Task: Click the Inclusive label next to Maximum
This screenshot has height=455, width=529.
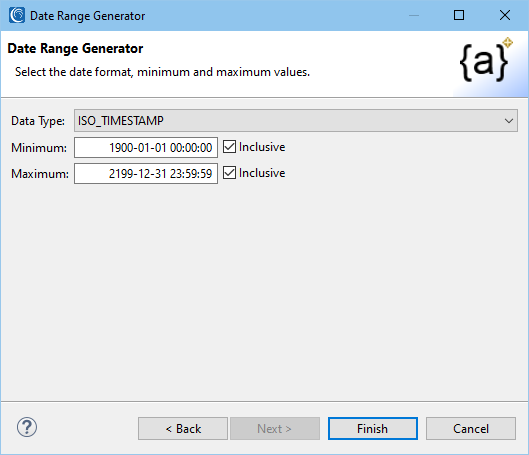Action: pos(262,173)
